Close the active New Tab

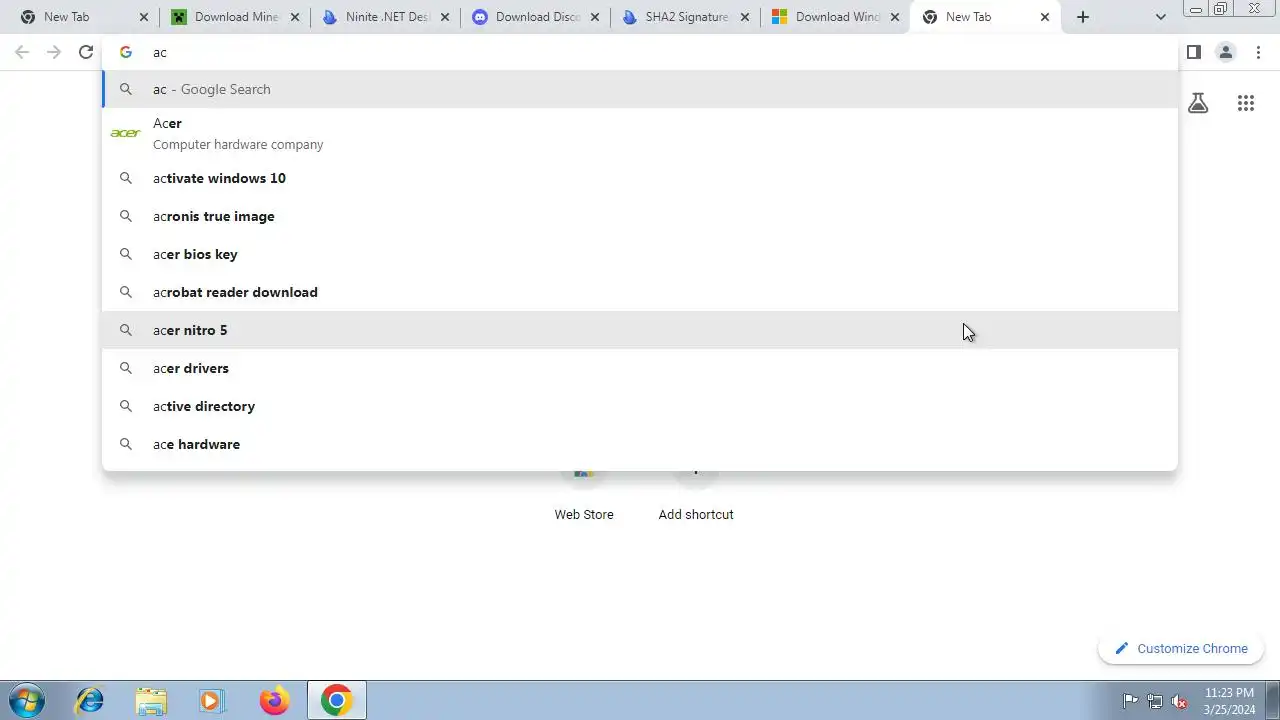(x=1045, y=17)
